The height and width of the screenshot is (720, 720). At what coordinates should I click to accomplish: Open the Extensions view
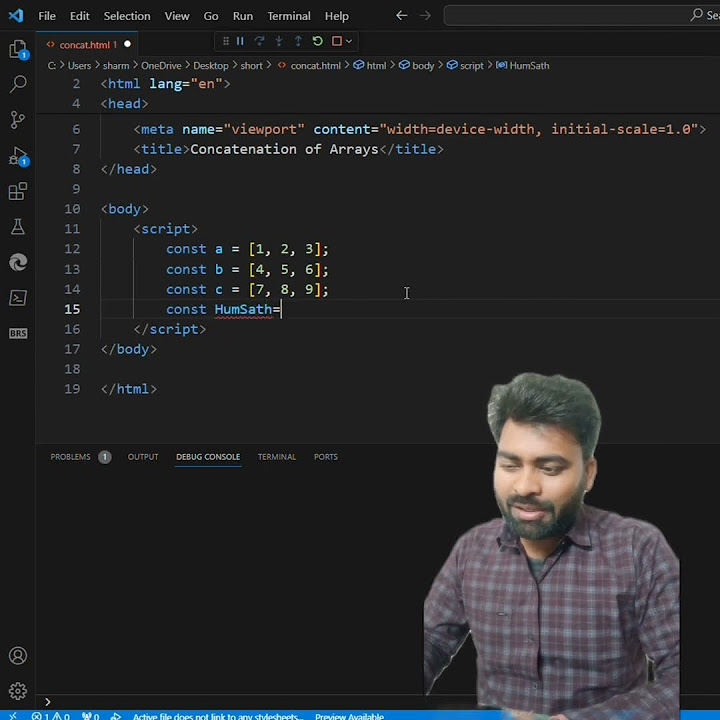pos(18,191)
